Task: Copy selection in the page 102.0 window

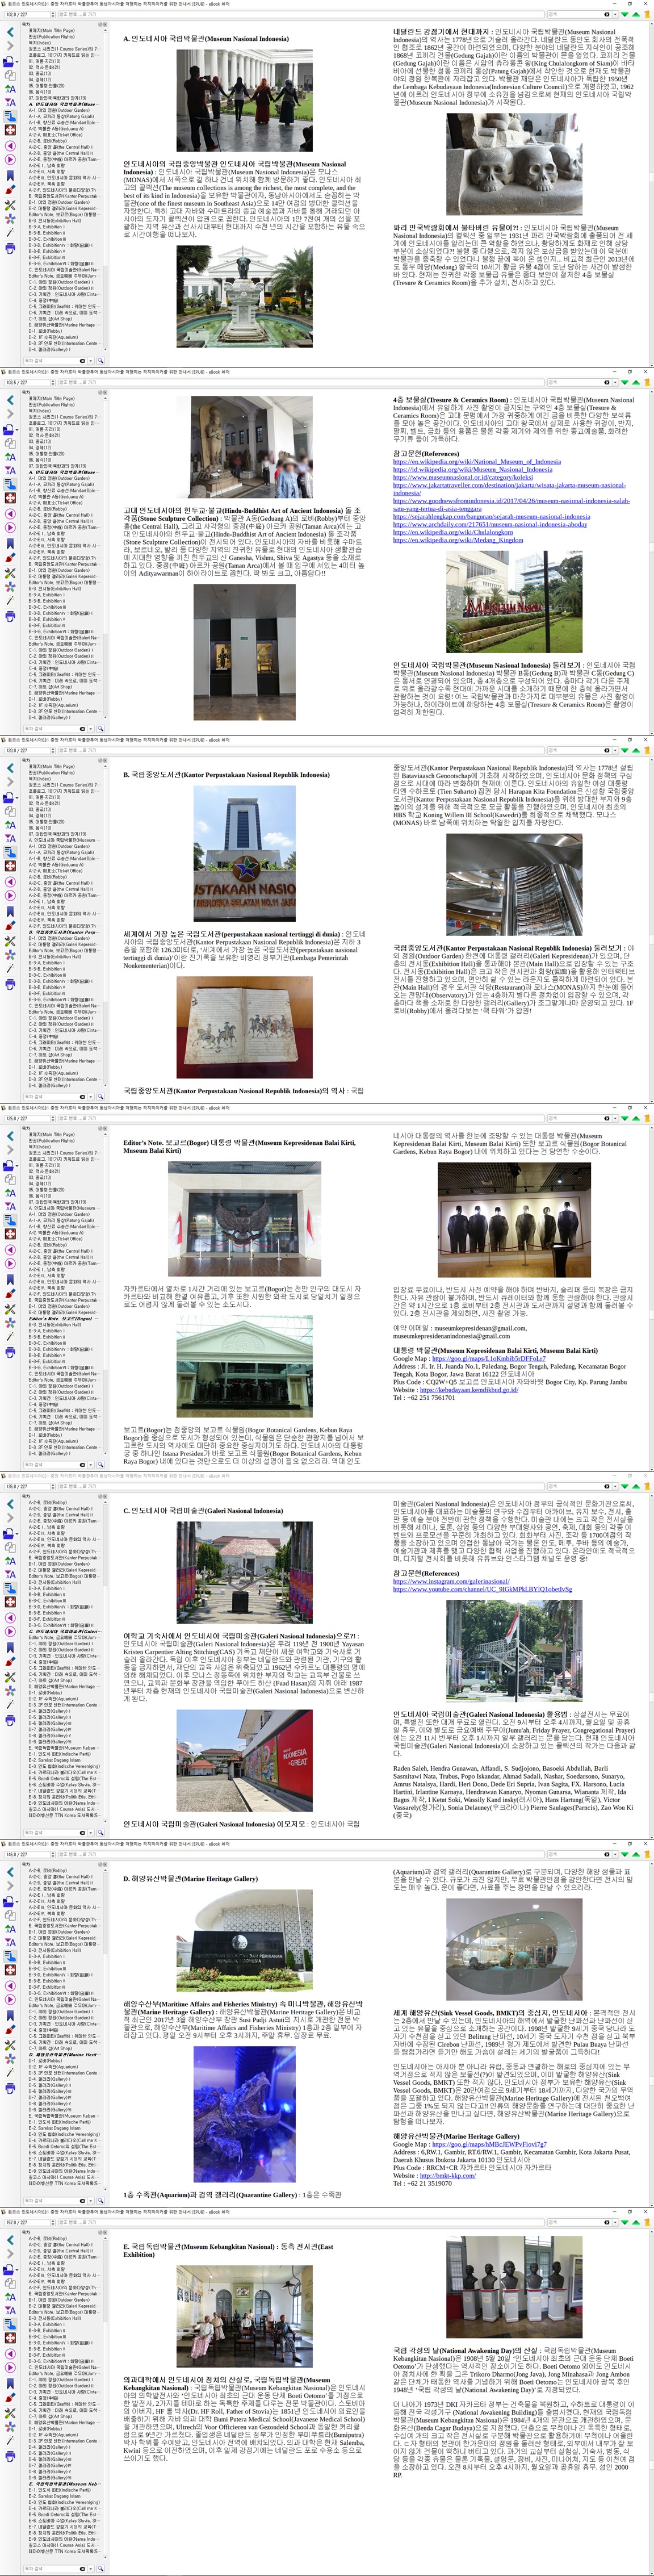Action: (x=10, y=76)
